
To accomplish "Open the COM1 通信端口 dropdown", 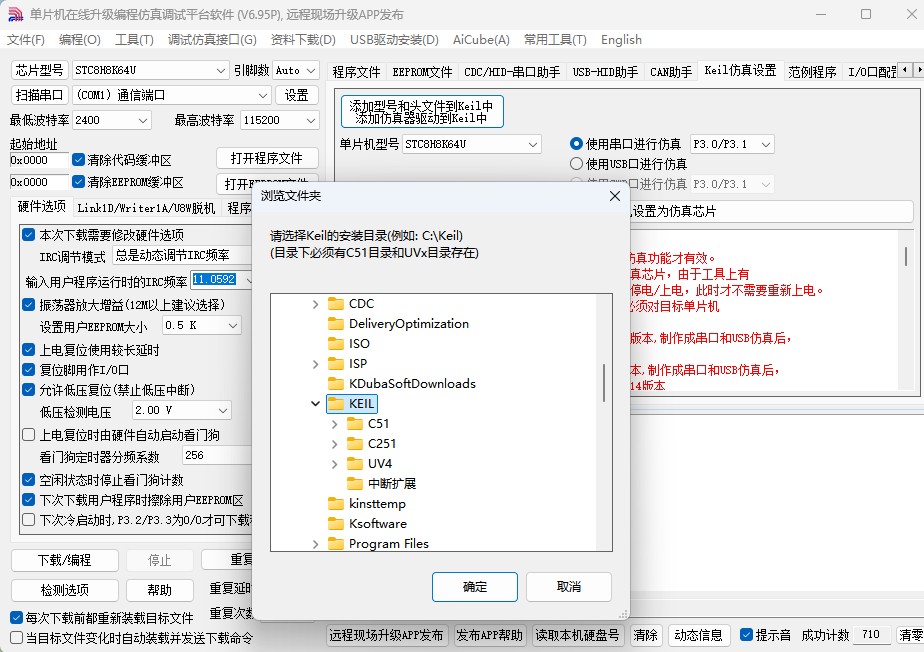I will 171,95.
